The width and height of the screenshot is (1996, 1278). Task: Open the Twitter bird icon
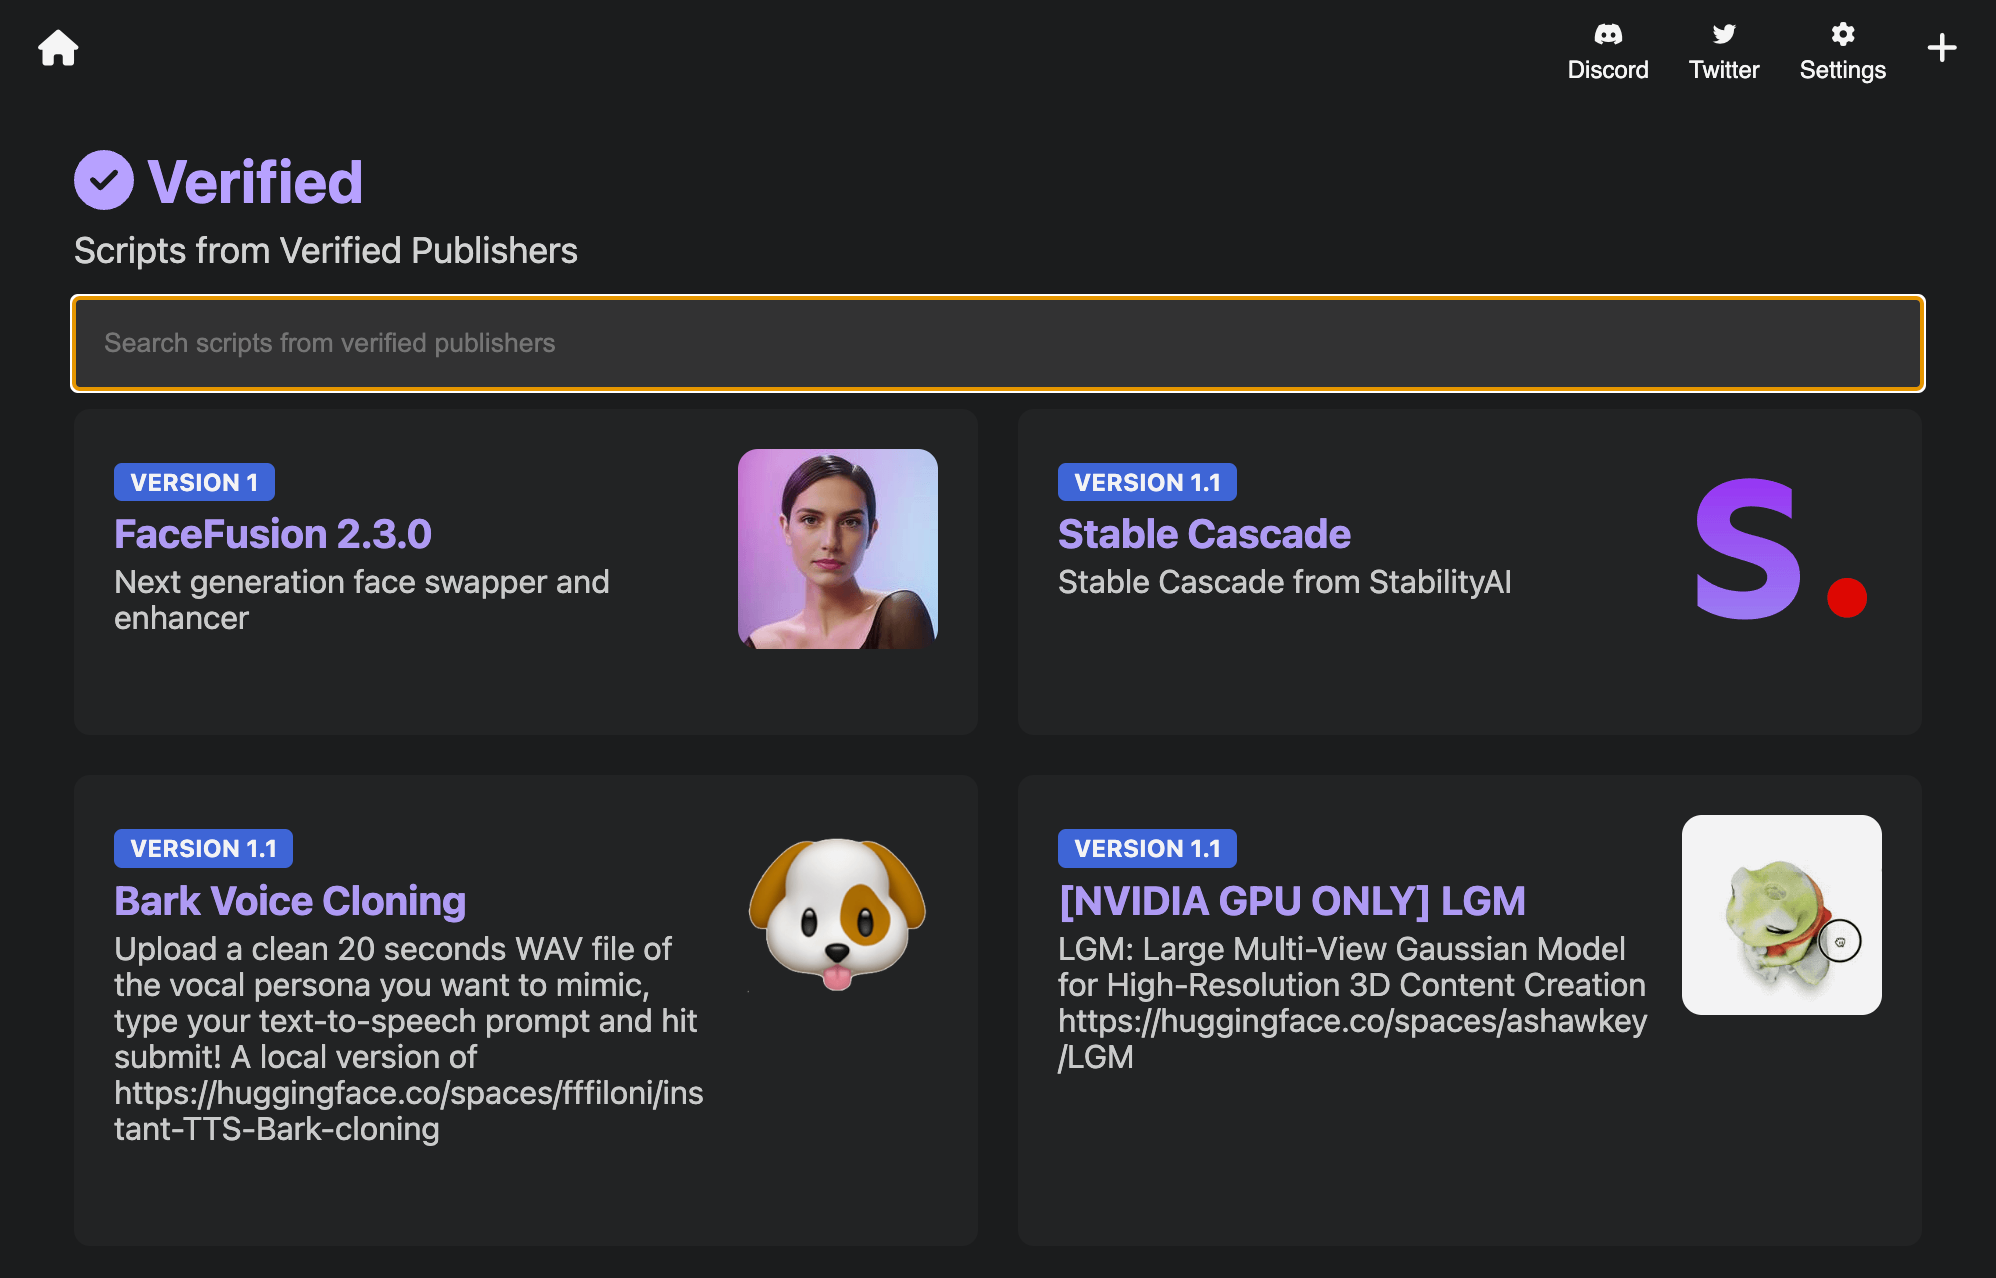tap(1723, 35)
